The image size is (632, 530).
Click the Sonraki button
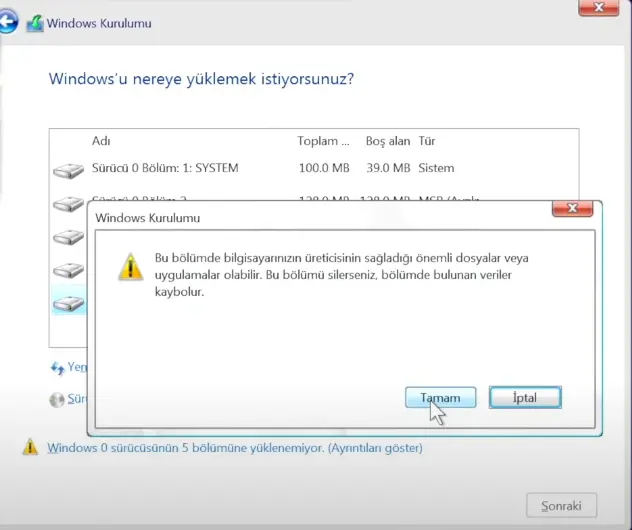(x=561, y=505)
